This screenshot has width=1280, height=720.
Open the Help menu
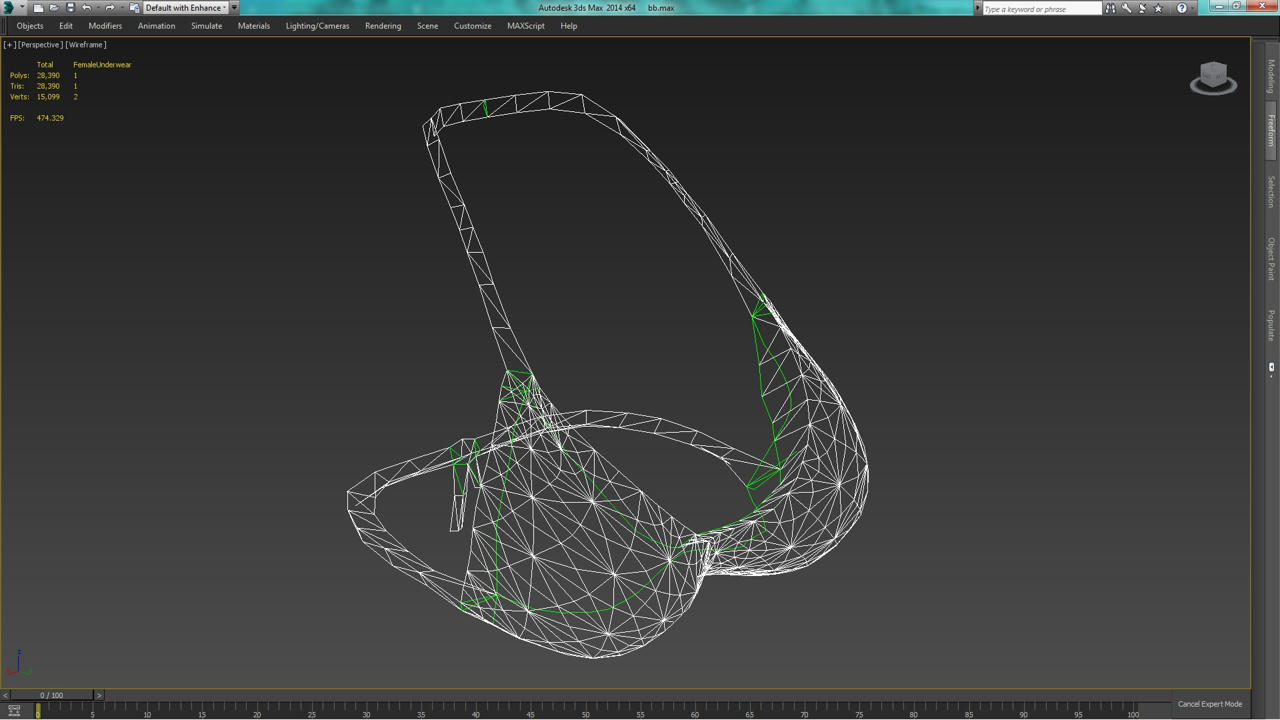click(569, 26)
